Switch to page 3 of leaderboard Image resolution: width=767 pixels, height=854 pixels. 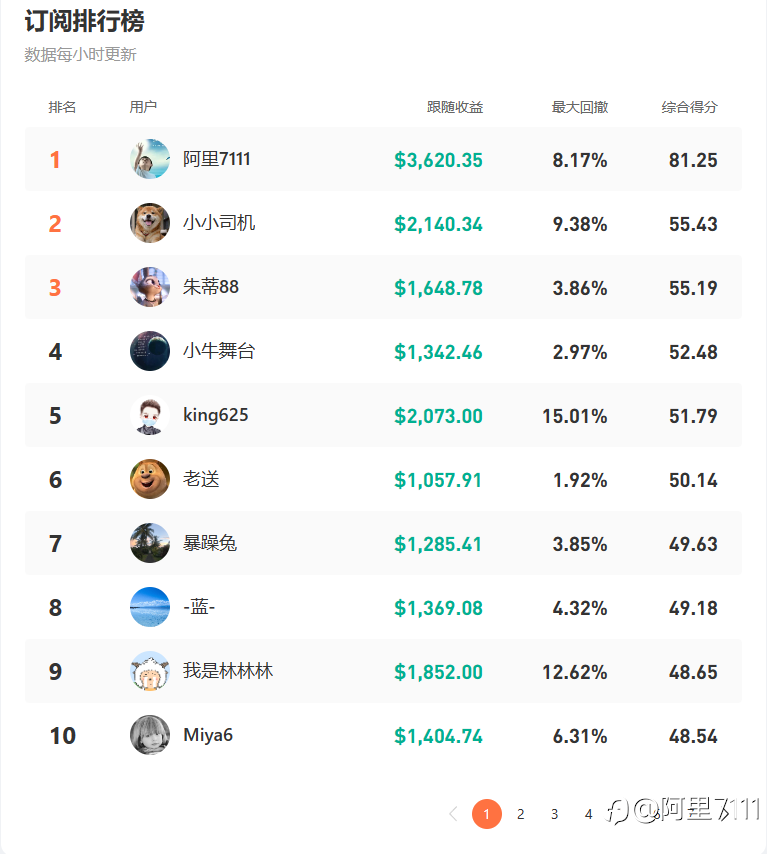[554, 814]
